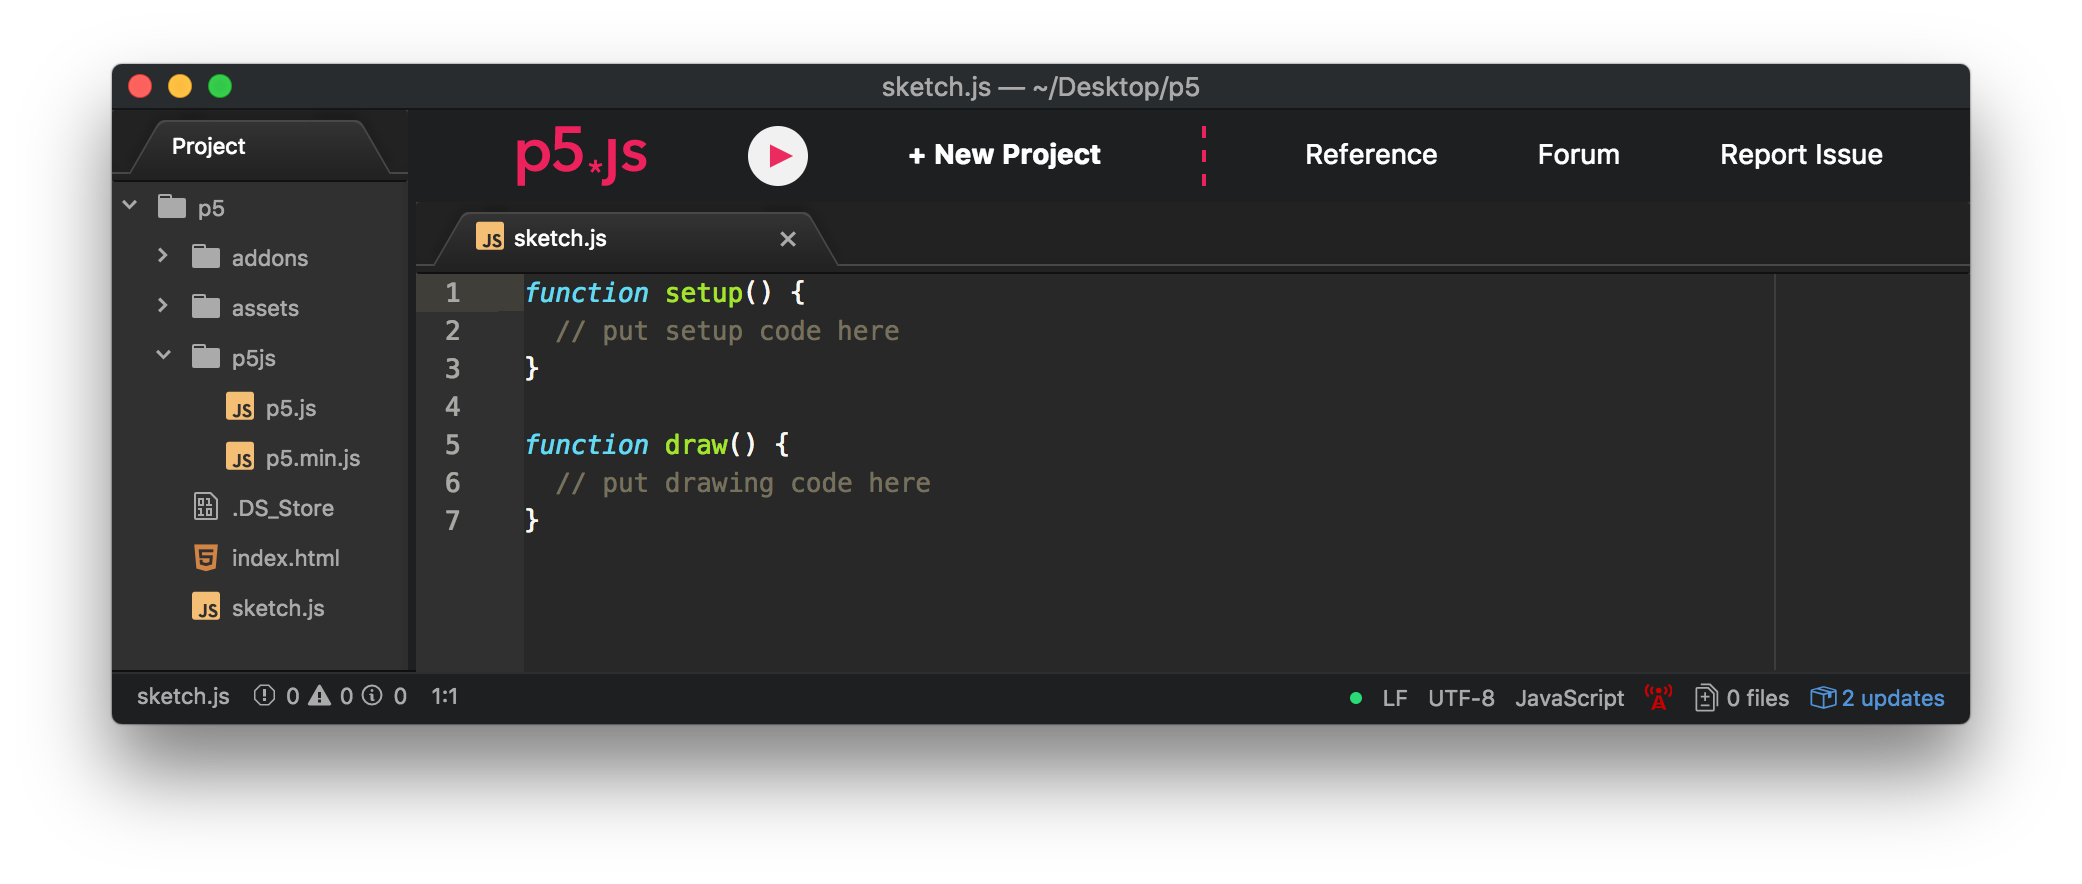This screenshot has height=884, width=2082.
Task: Run the sketch with the play button
Action: tap(777, 155)
